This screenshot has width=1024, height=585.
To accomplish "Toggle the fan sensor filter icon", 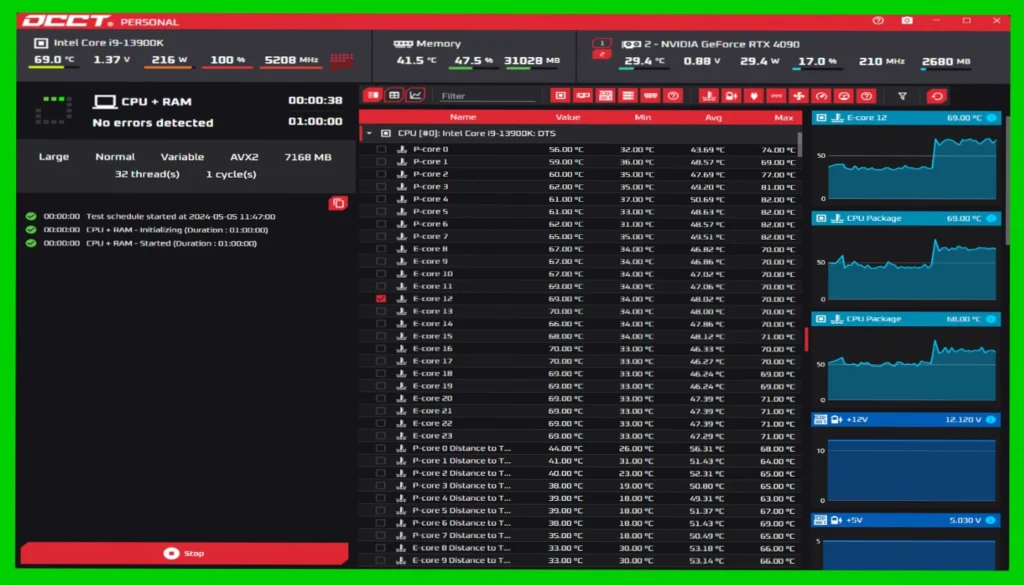I will click(x=799, y=96).
